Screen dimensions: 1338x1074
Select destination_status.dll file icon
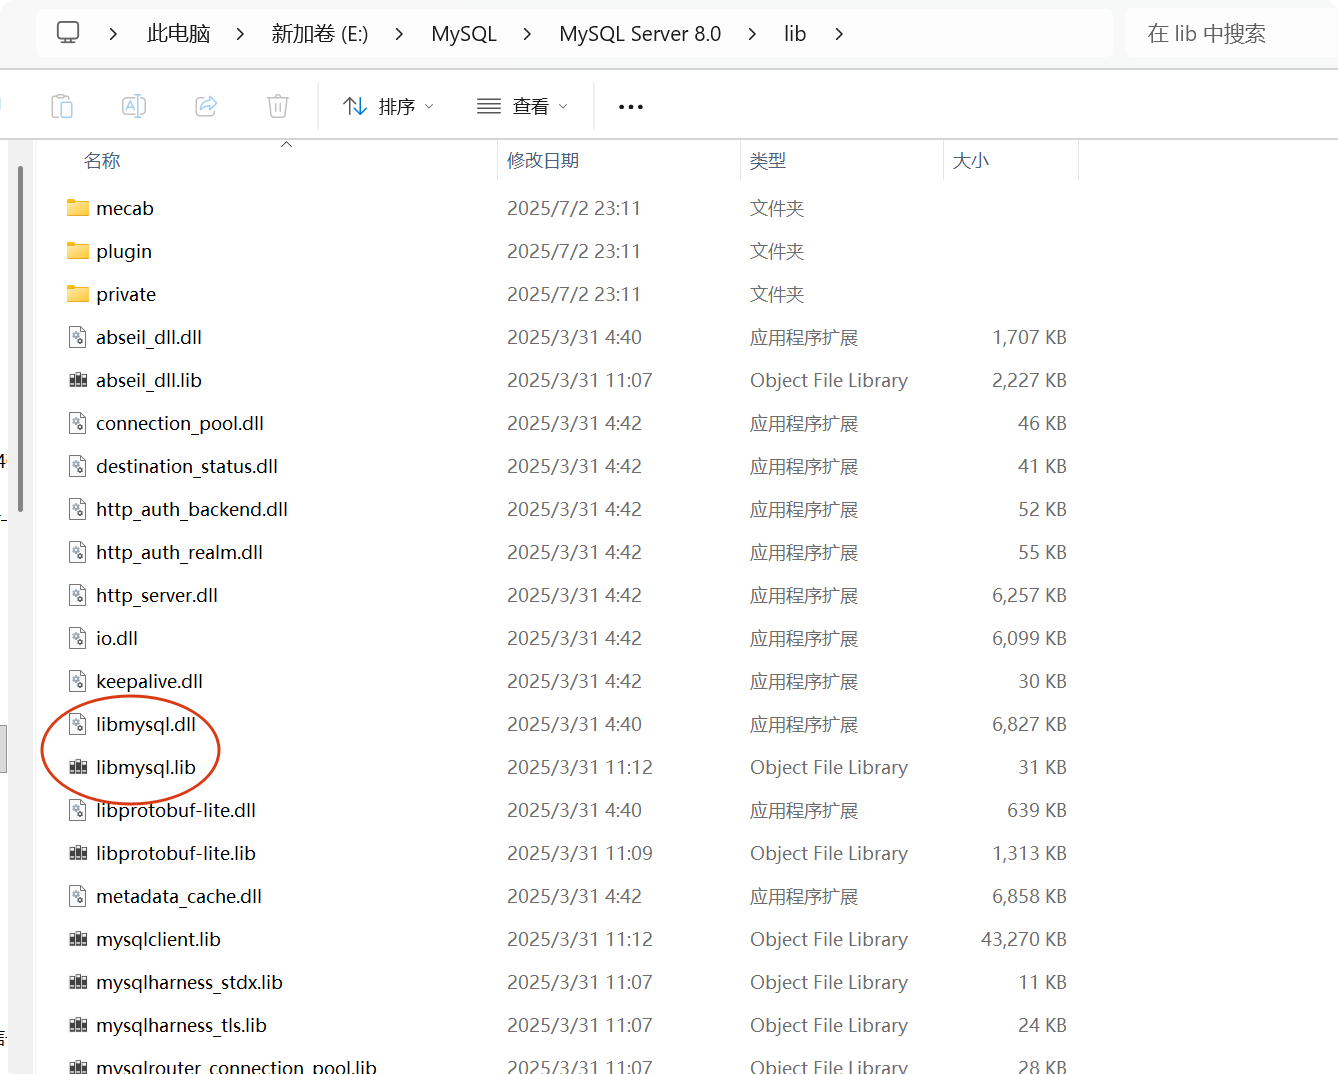[x=78, y=466]
